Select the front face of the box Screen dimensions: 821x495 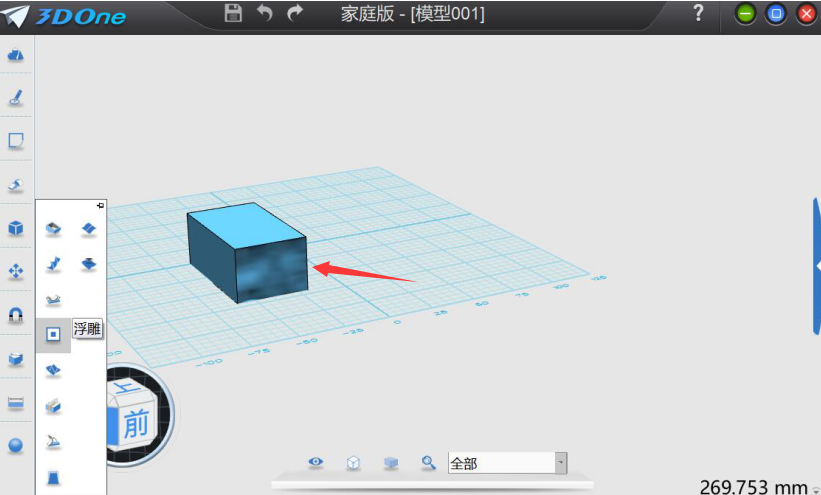pyautogui.click(x=271, y=270)
